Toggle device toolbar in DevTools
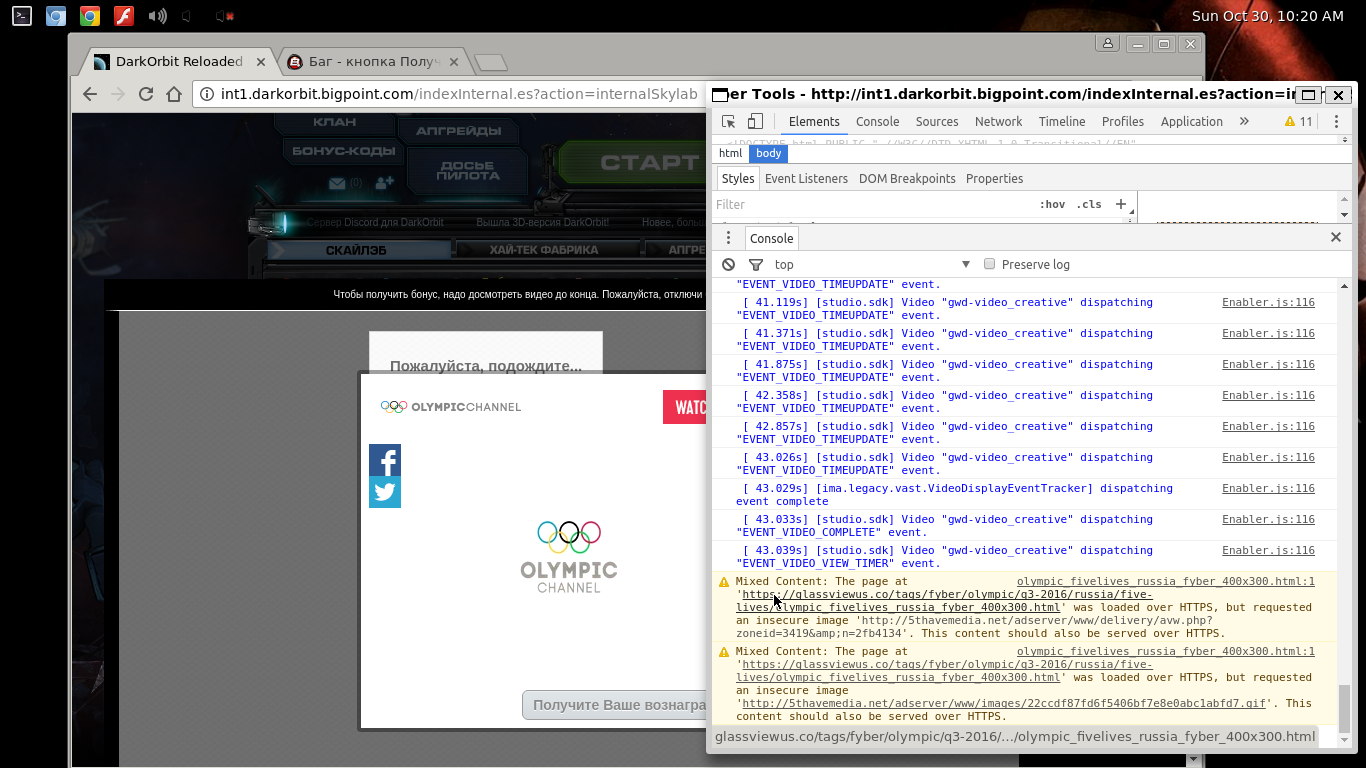The width and height of the screenshot is (1366, 768). (x=755, y=121)
